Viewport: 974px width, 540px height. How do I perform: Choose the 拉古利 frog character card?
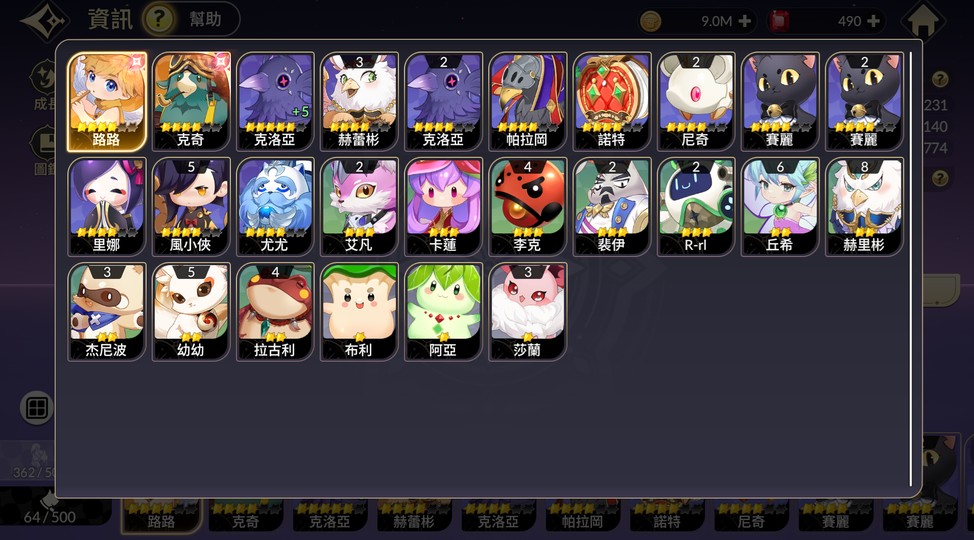pos(275,312)
